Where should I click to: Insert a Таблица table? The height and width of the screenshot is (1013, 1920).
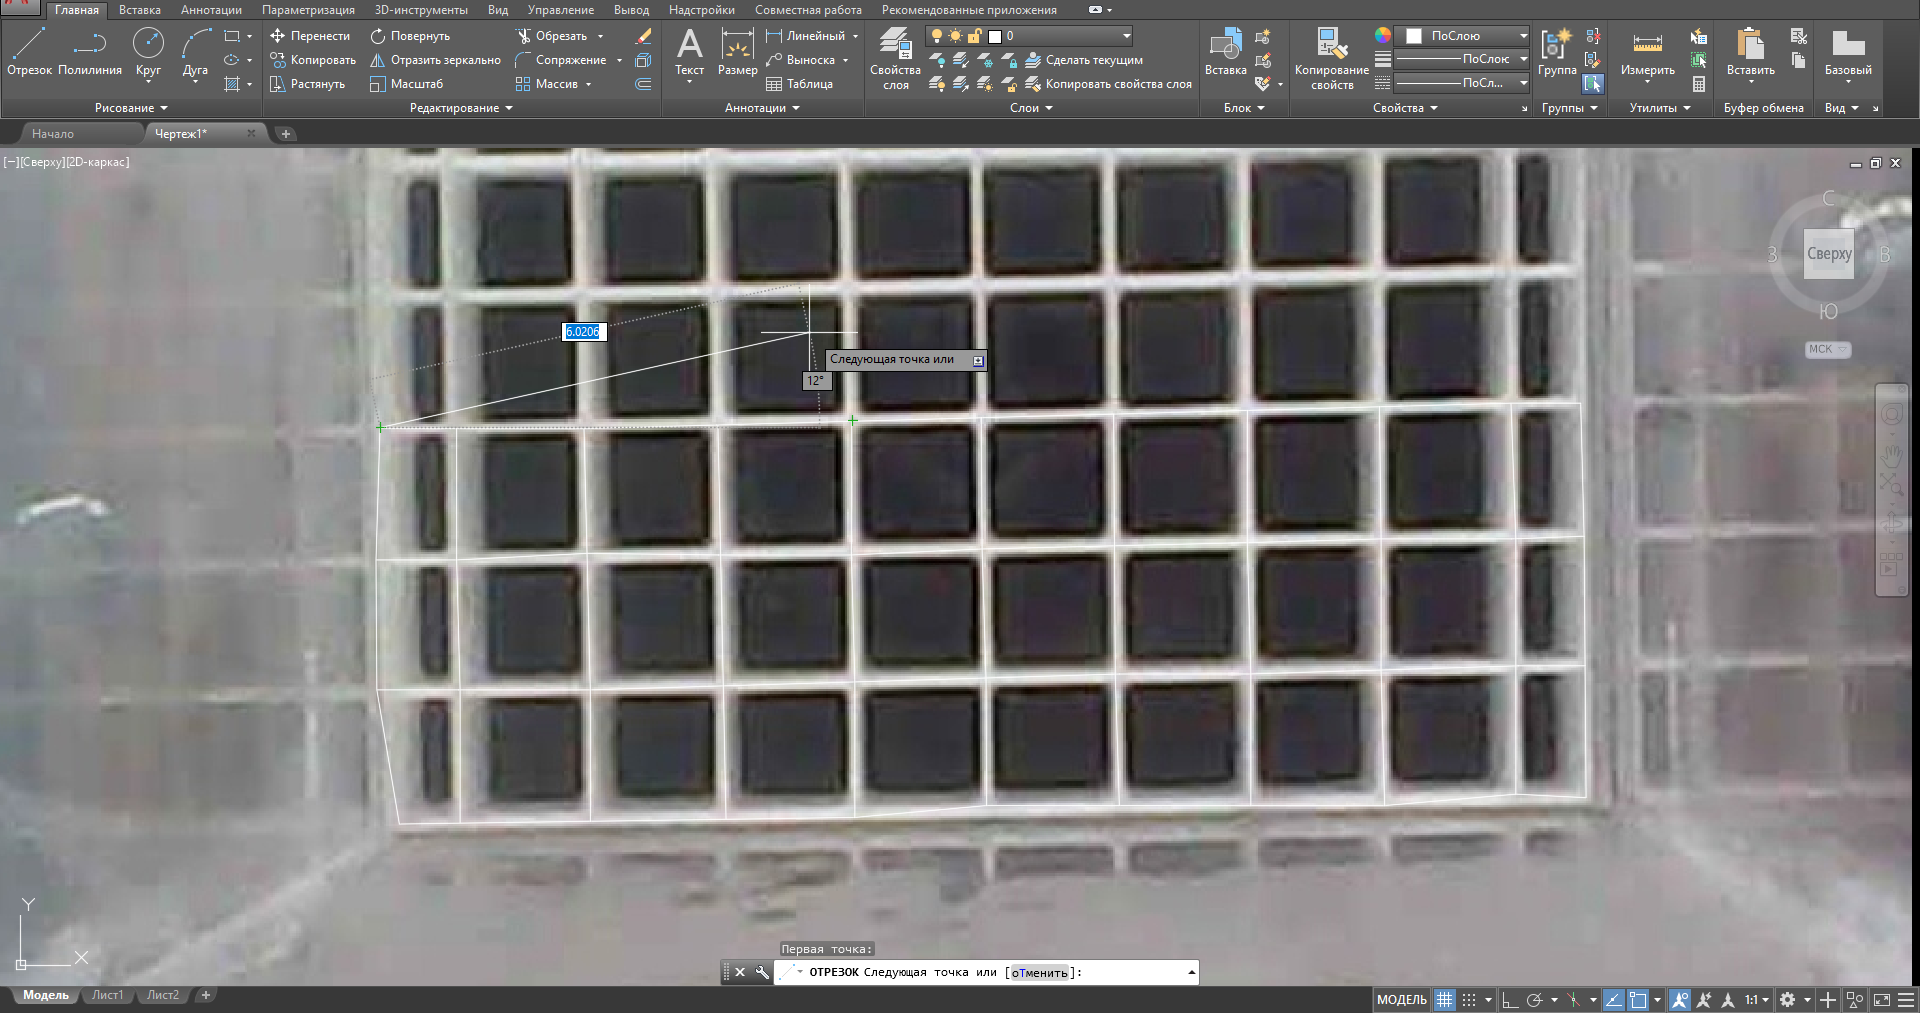coord(799,84)
